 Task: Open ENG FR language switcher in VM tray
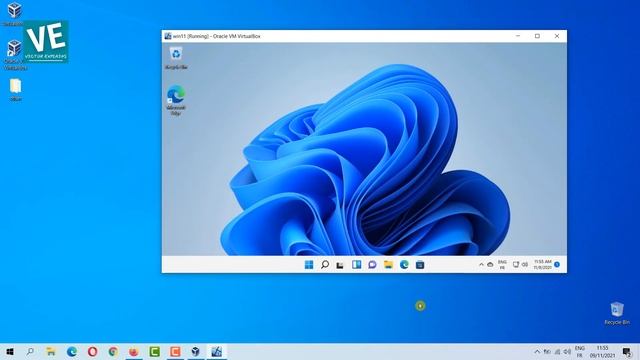502,265
